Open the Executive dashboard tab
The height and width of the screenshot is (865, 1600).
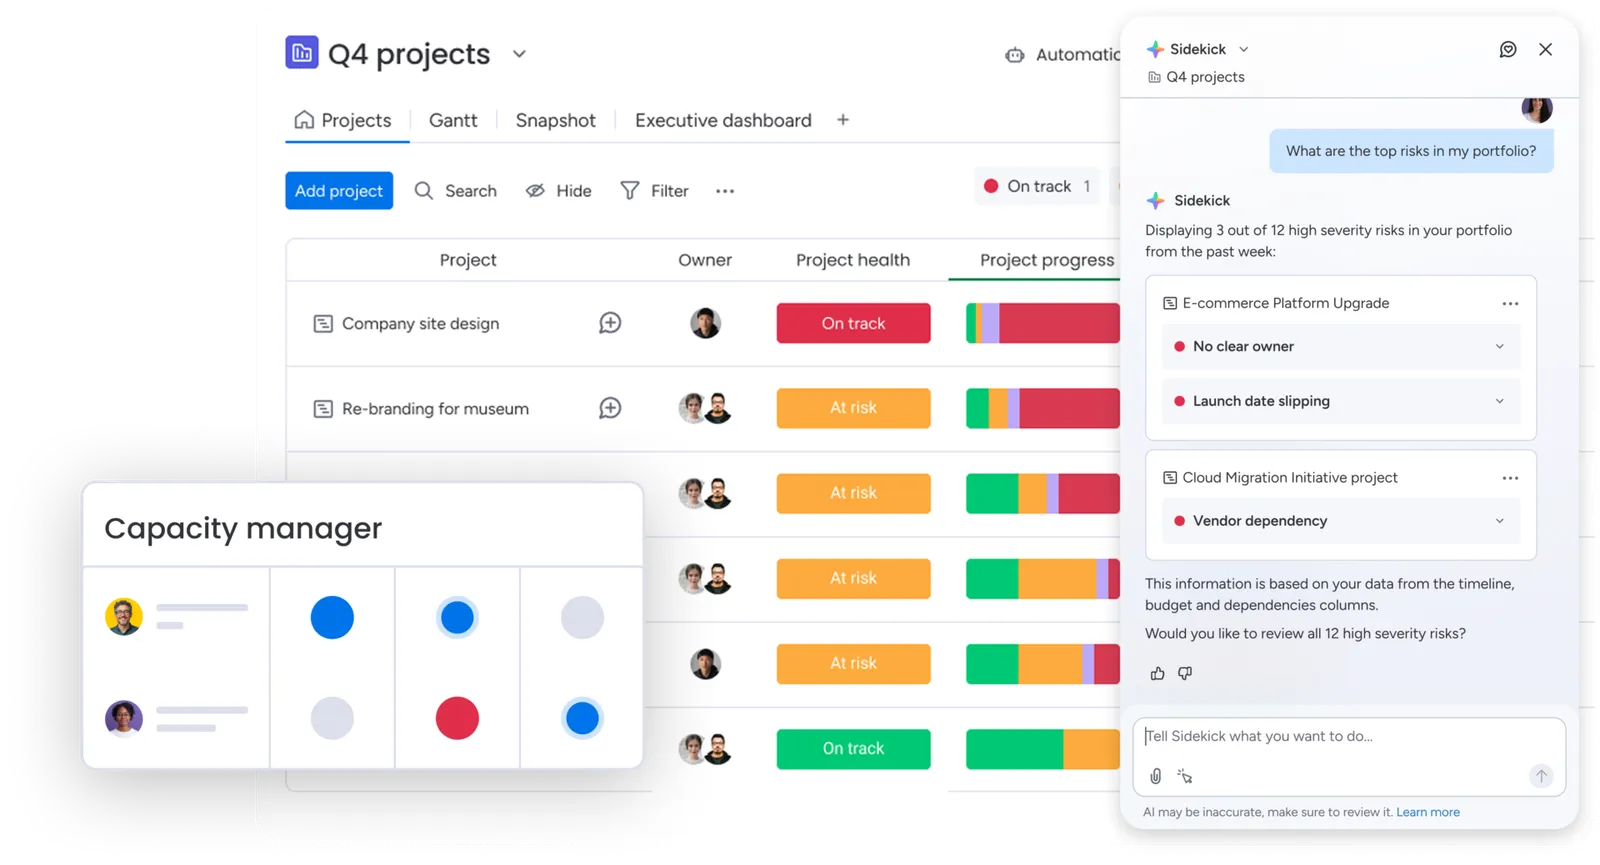coord(723,120)
